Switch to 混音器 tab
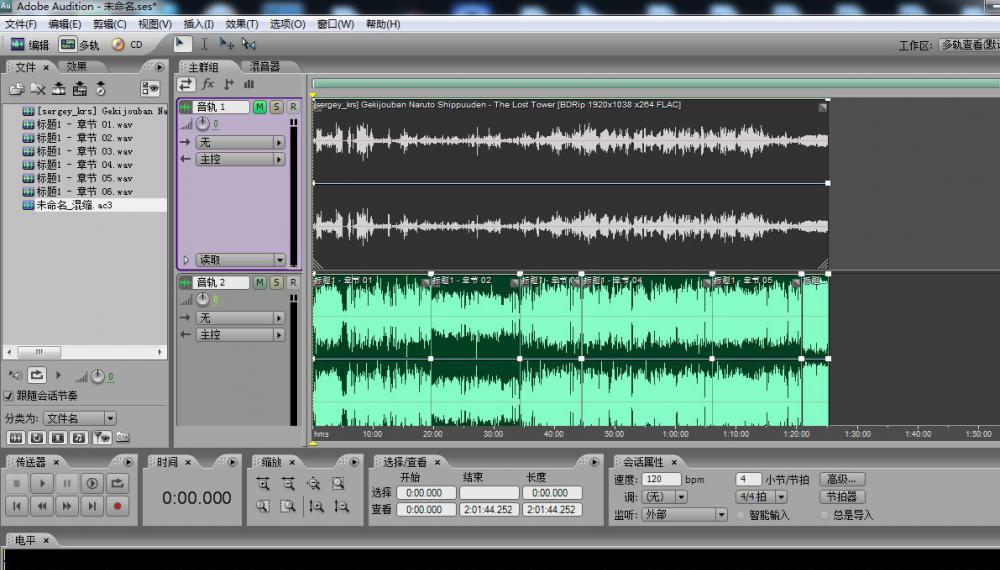The width and height of the screenshot is (1000, 570). coord(265,66)
